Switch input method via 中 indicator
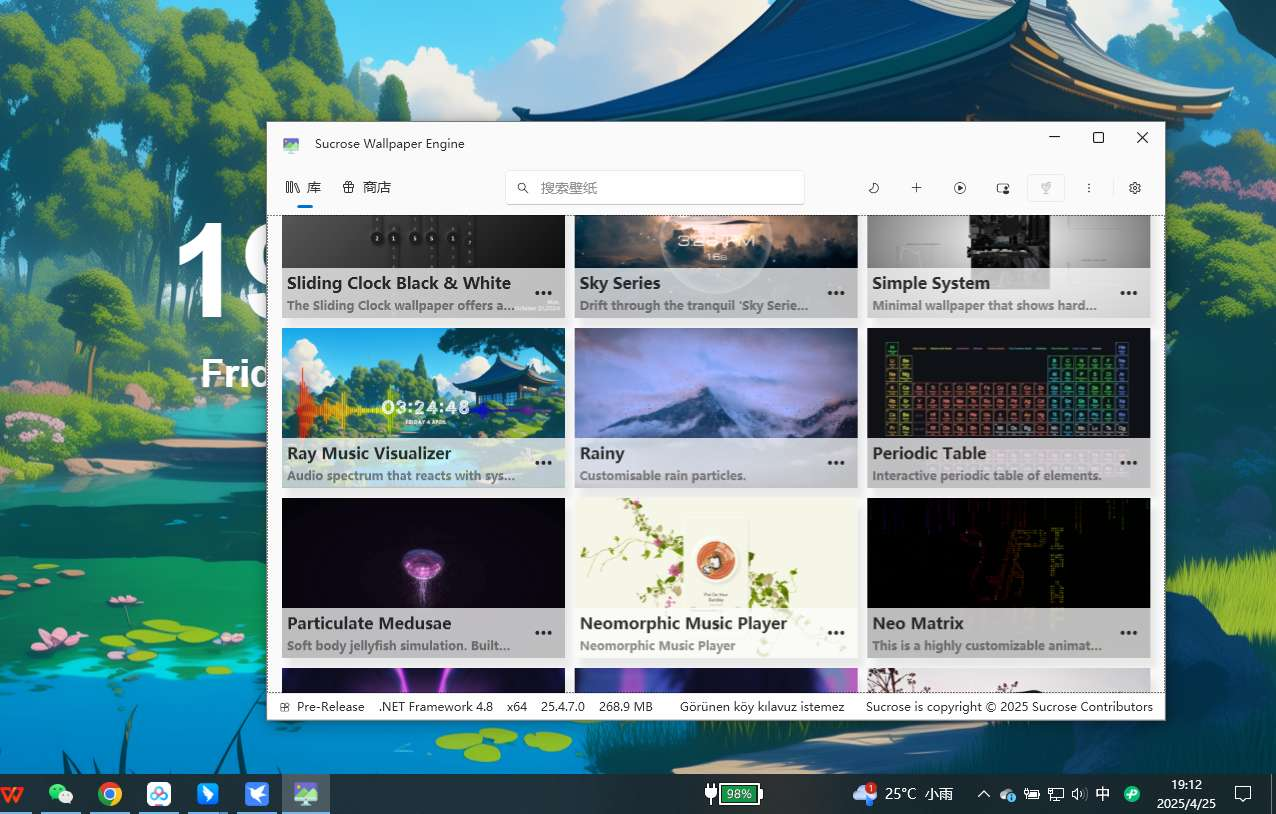1276x814 pixels. pyautogui.click(x=1103, y=794)
